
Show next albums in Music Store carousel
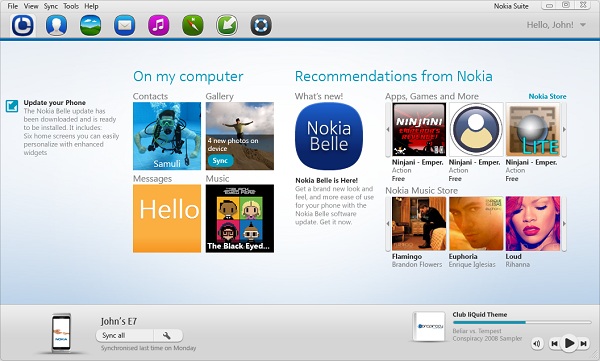point(564,224)
